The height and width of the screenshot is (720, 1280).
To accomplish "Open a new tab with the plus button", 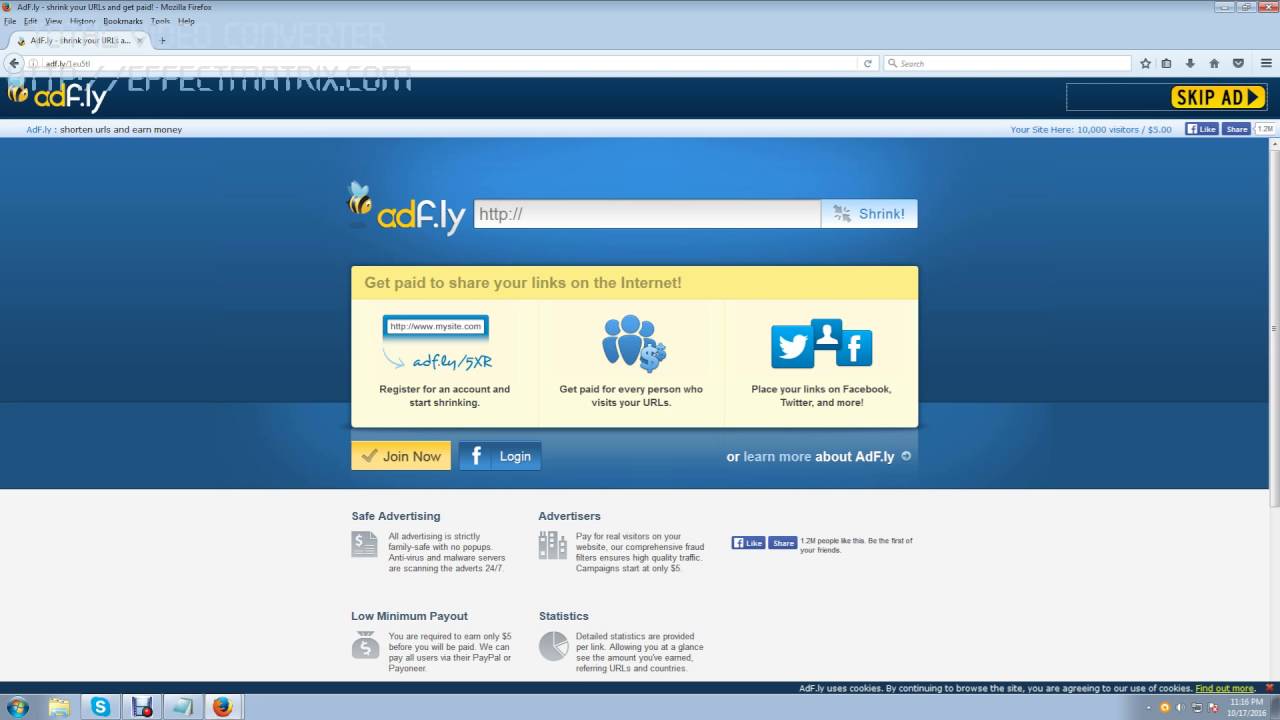I will [162, 41].
